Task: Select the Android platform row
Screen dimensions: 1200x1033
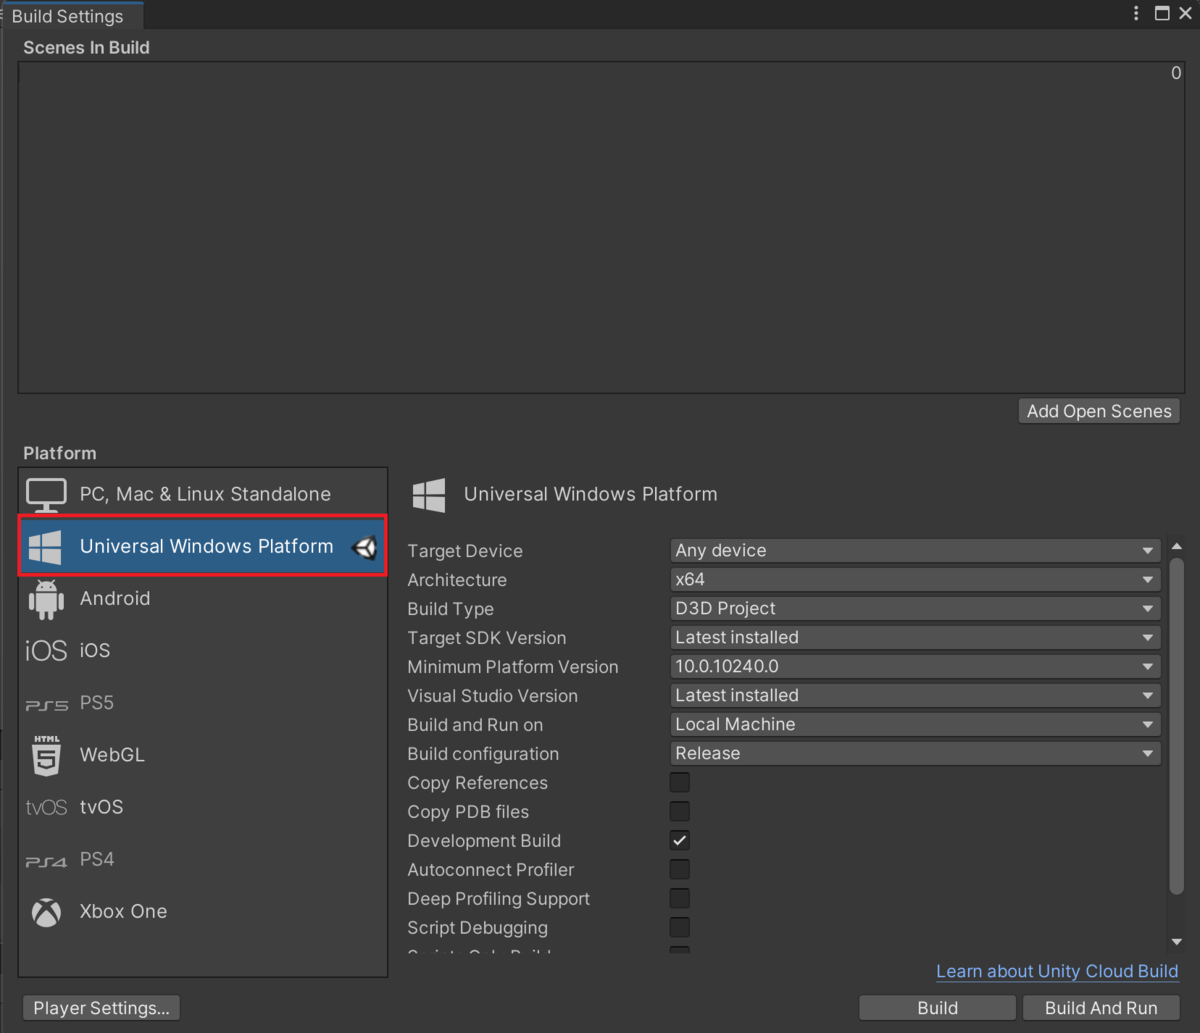Action: pos(203,599)
